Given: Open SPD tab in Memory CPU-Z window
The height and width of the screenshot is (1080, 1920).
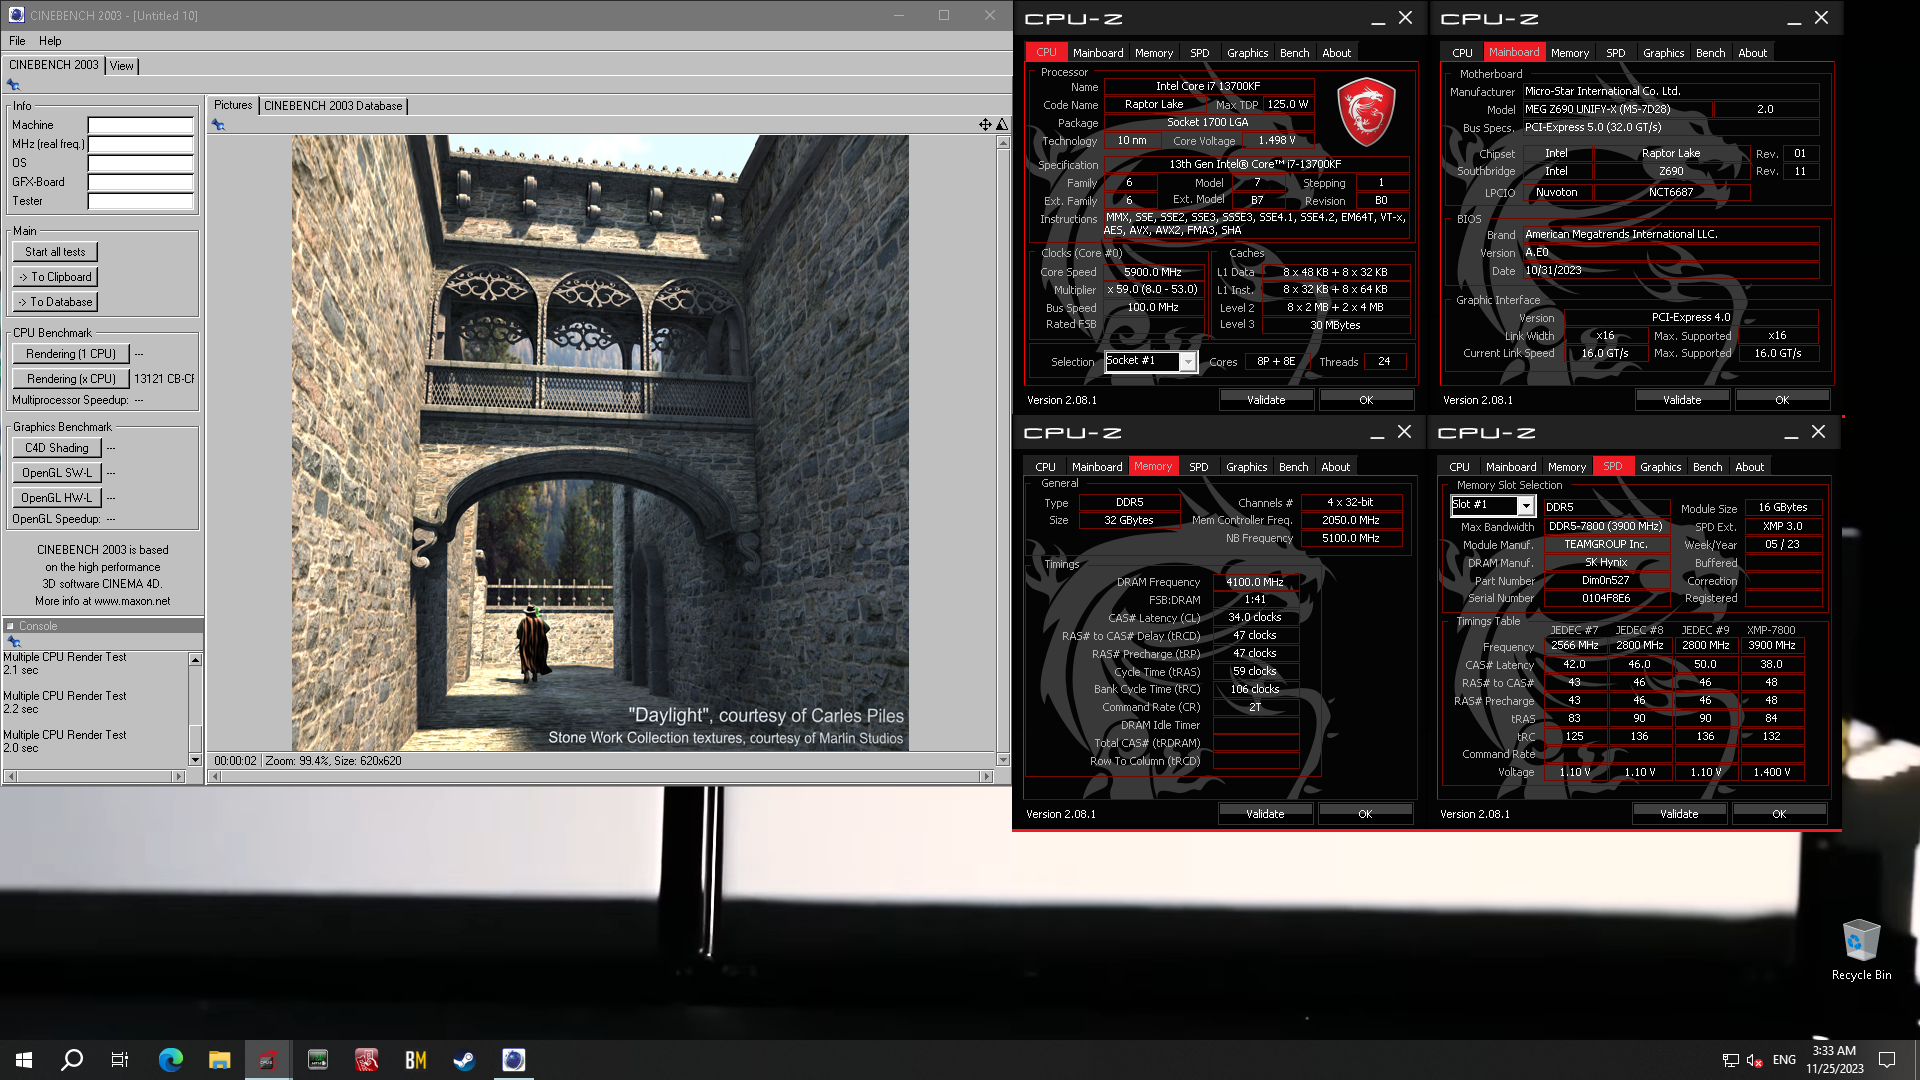Looking at the screenshot, I should [1199, 467].
